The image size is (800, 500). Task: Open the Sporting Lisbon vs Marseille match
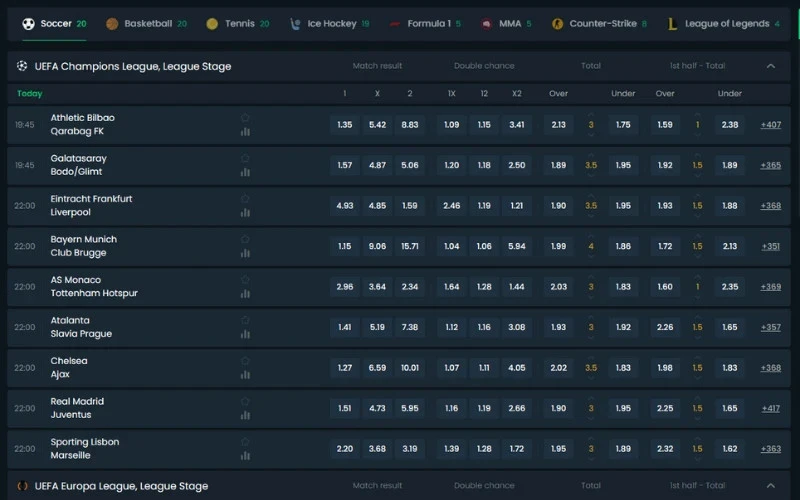[85, 448]
